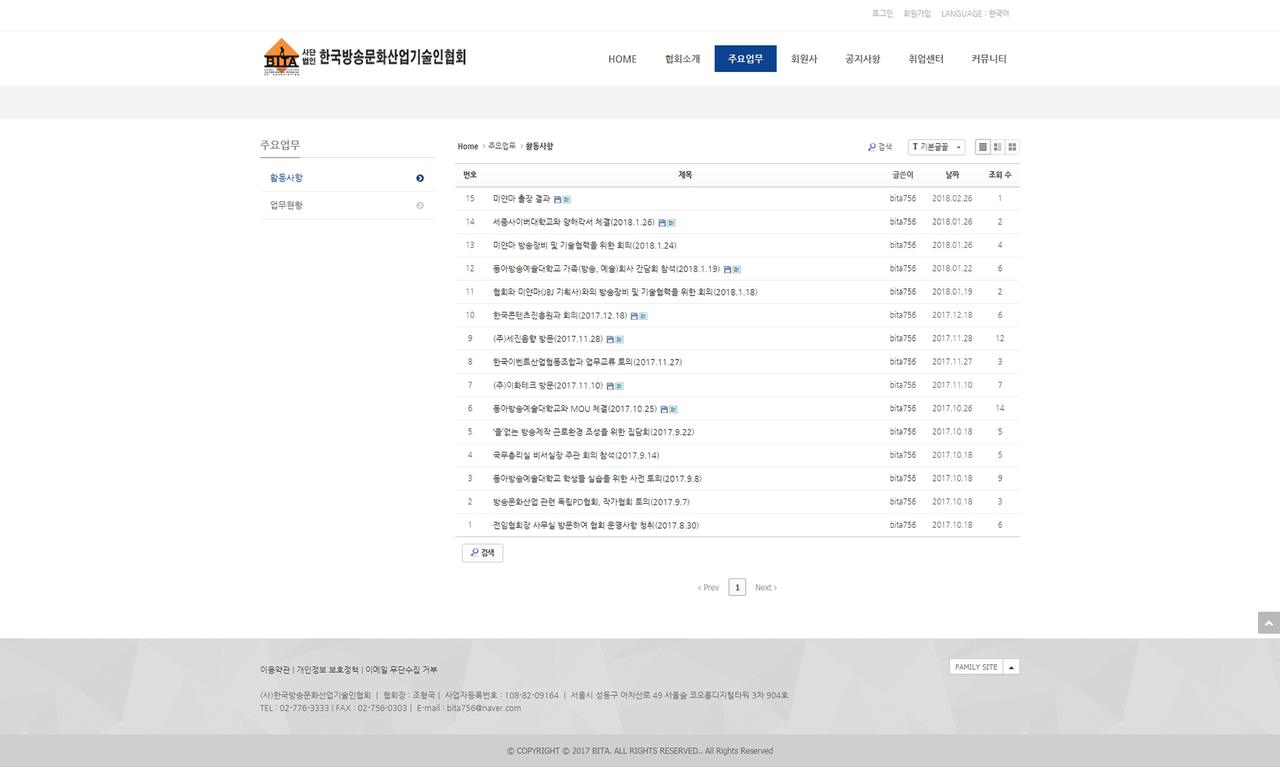Image resolution: width=1280 pixels, height=767 pixels.
Task: Open the post titled with (2017.8.30)
Action: pyautogui.click(x=596, y=525)
